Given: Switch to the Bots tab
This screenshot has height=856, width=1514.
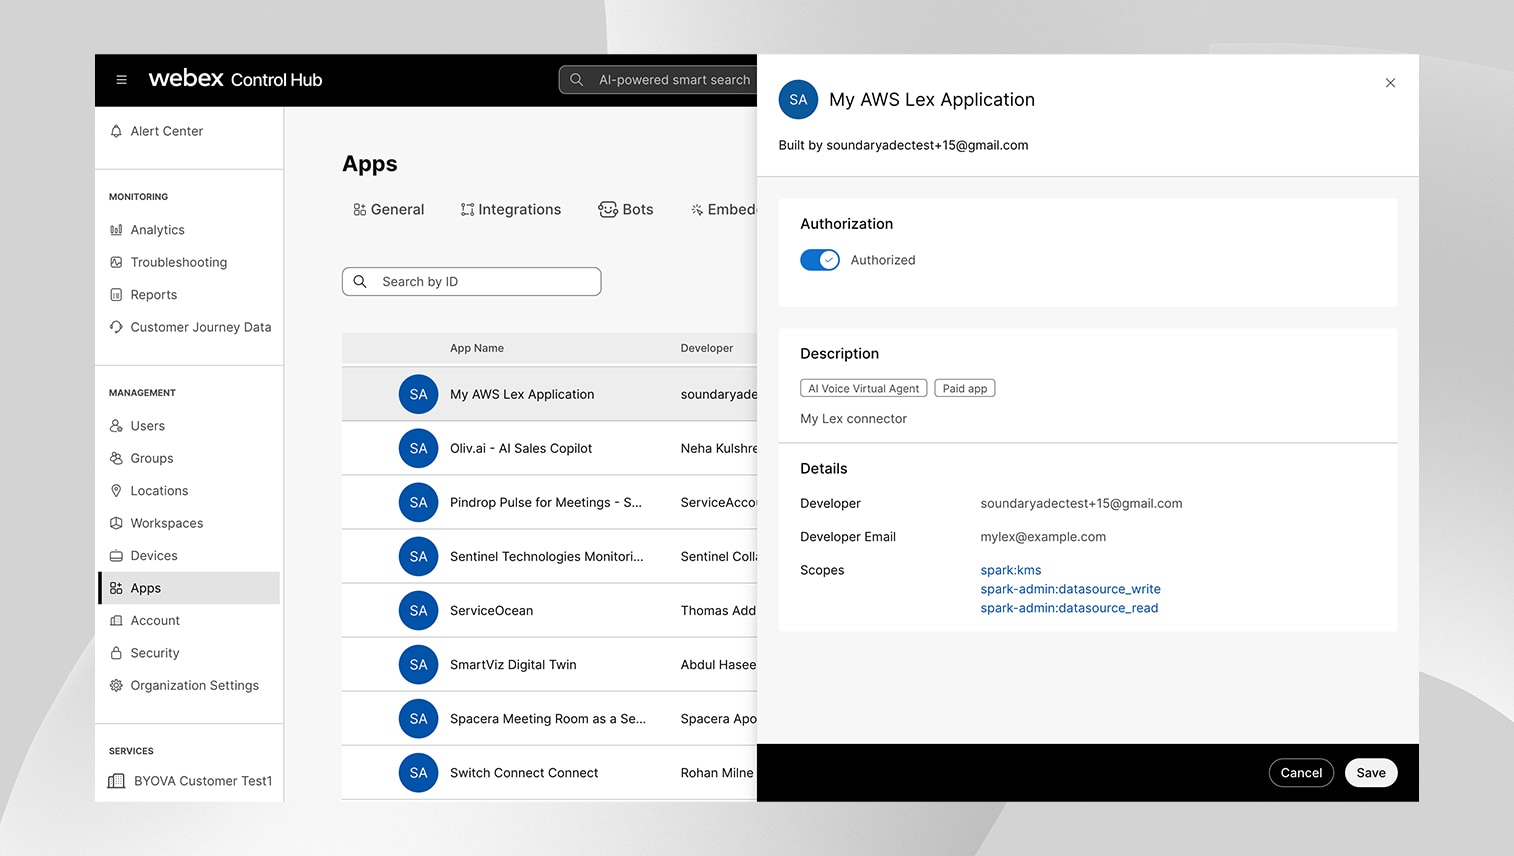Looking at the screenshot, I should pos(626,210).
